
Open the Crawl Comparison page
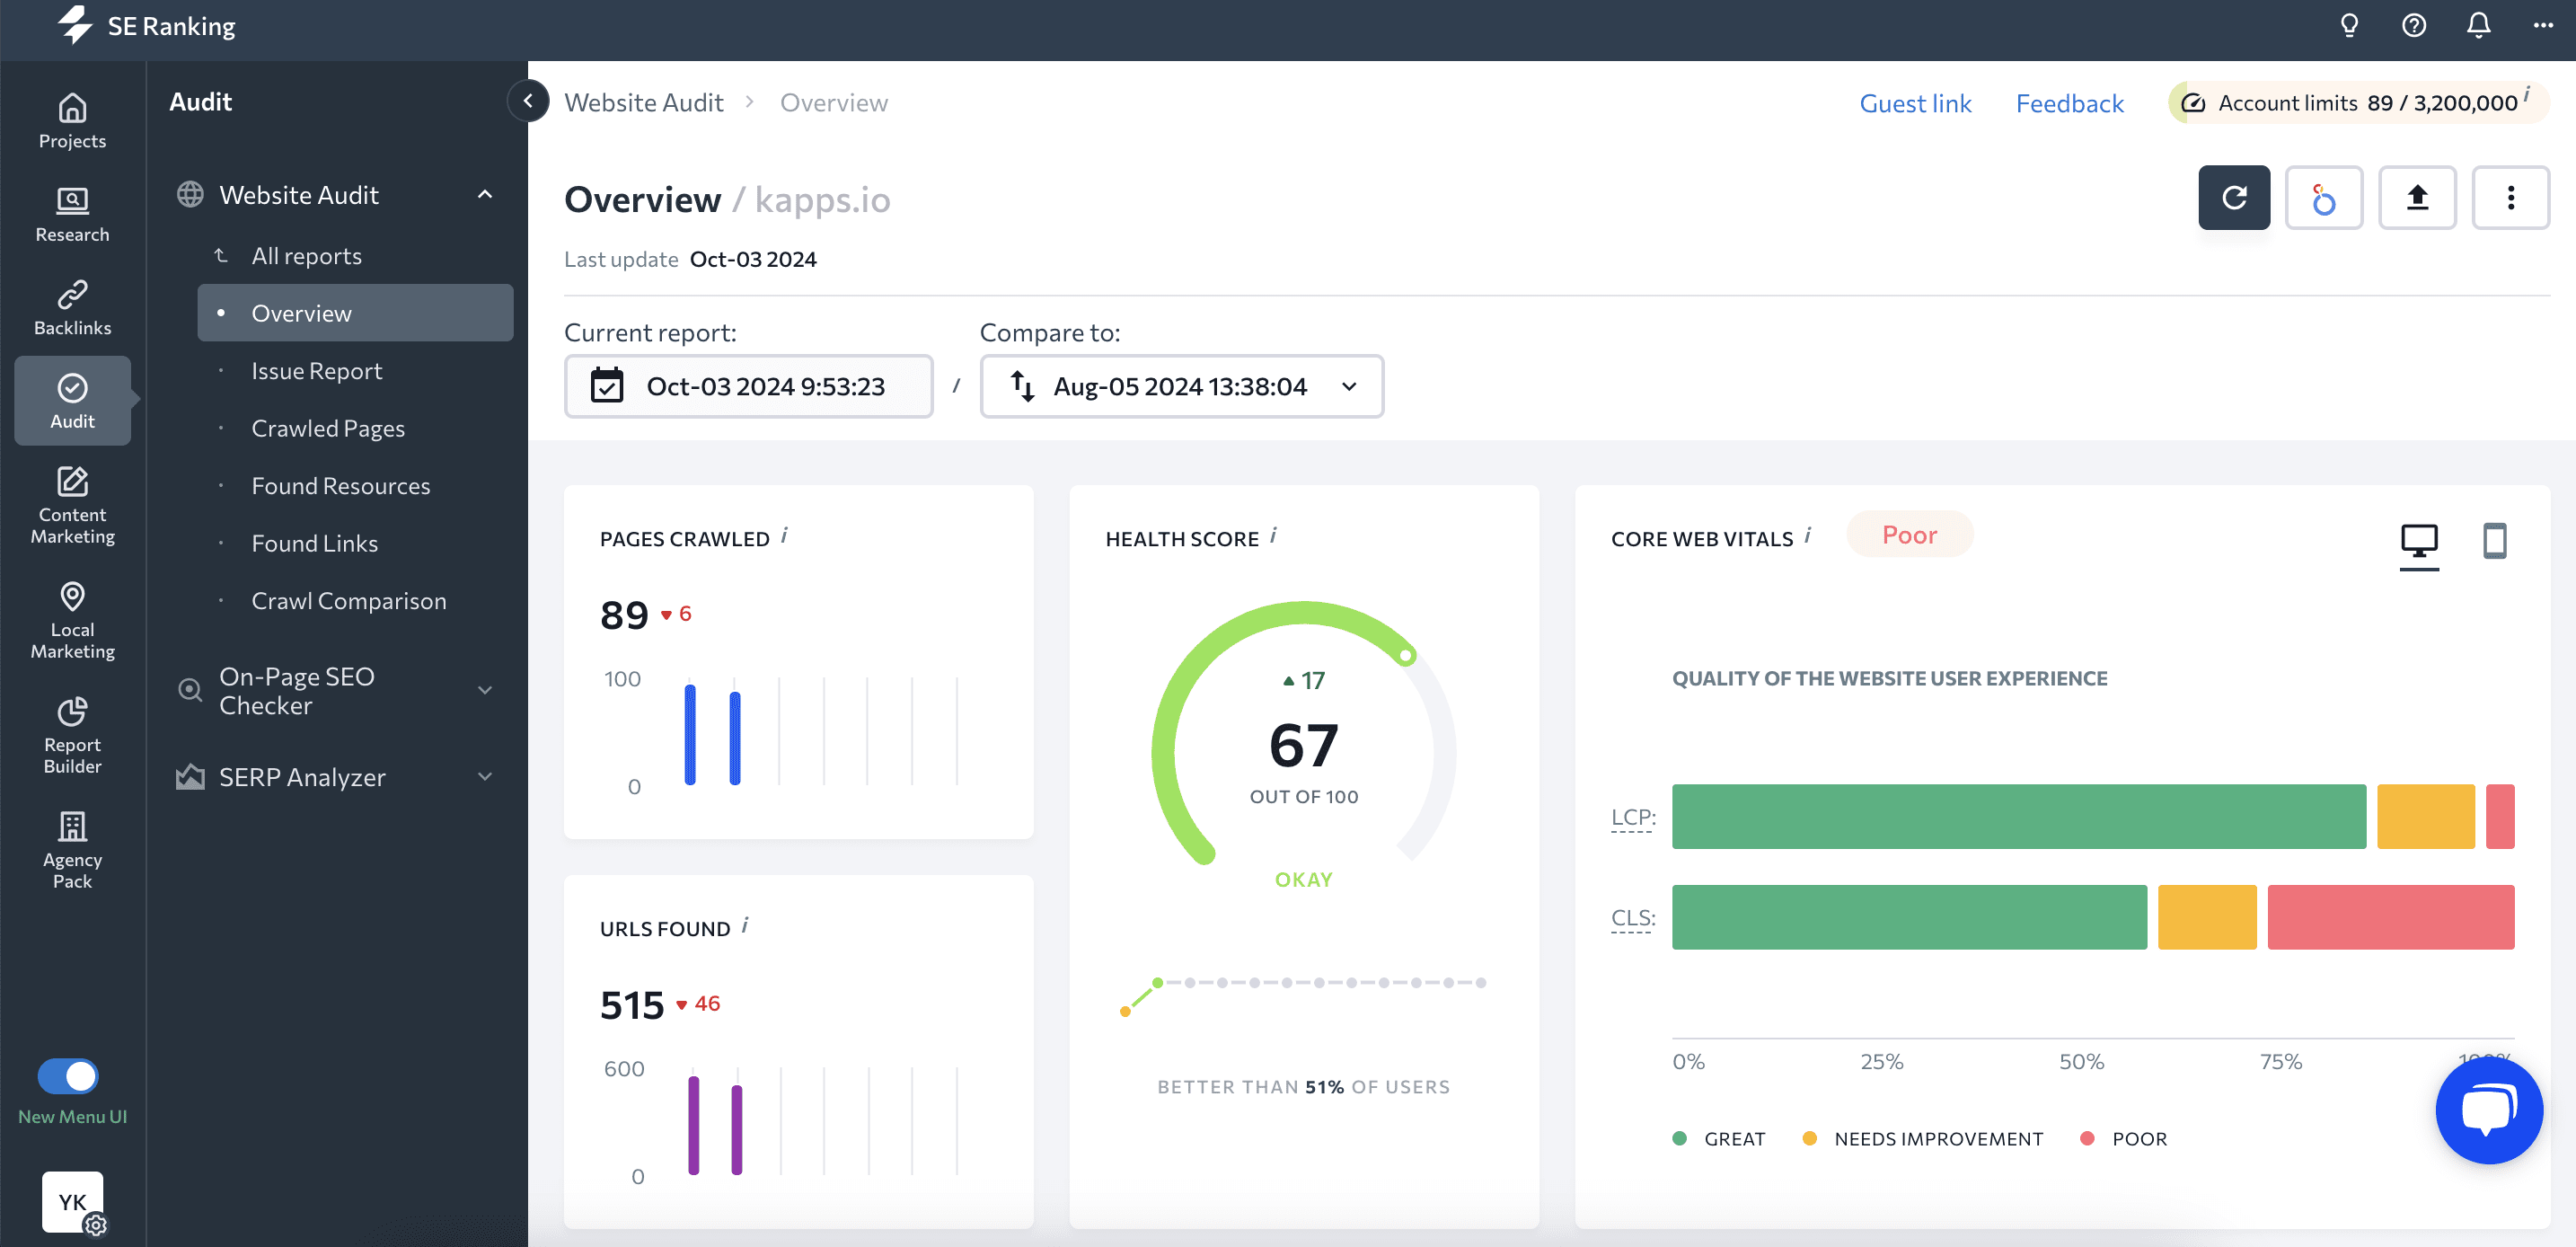pyautogui.click(x=348, y=601)
